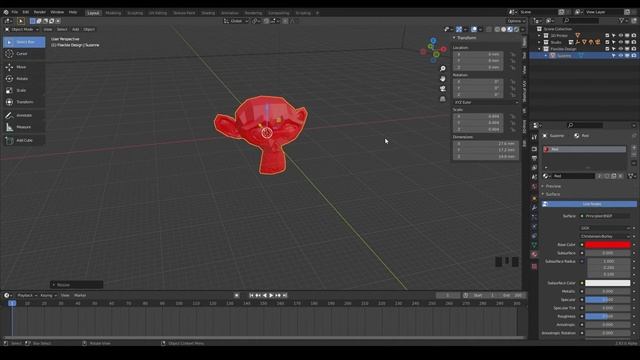
Task: Select the Scale tool
Action: tap(24, 90)
